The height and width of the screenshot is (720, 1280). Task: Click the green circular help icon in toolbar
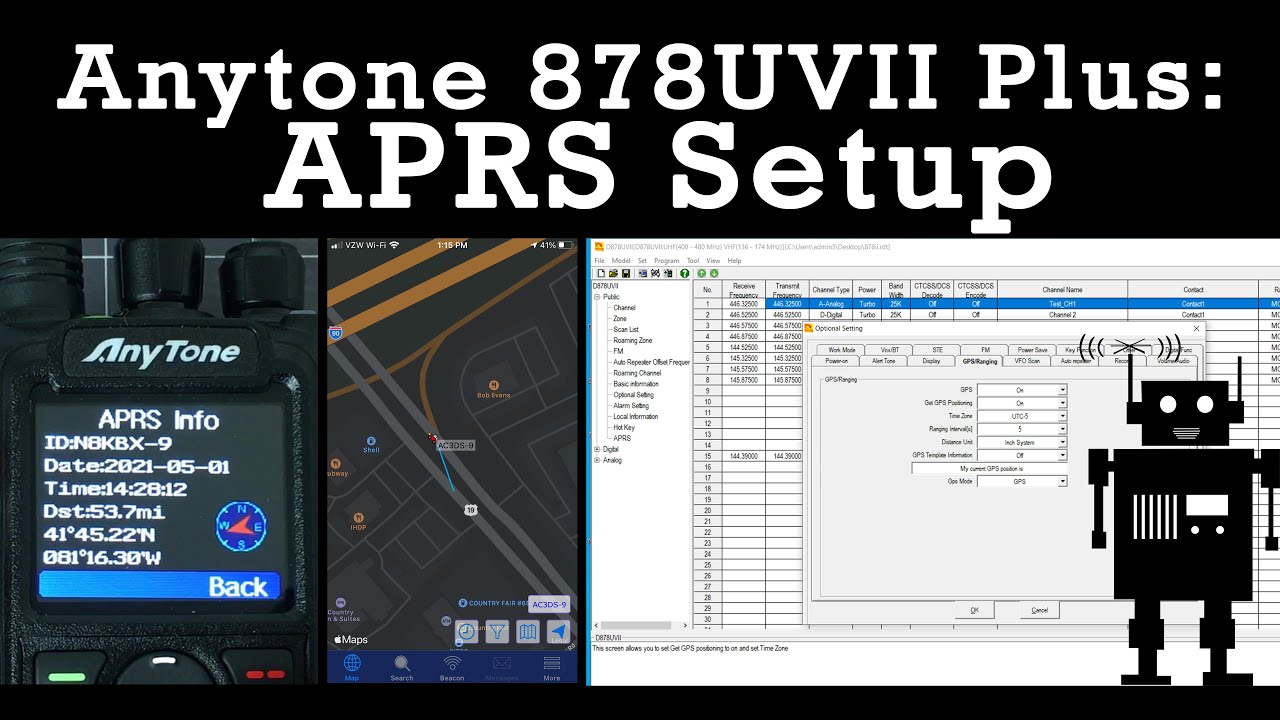coord(685,273)
